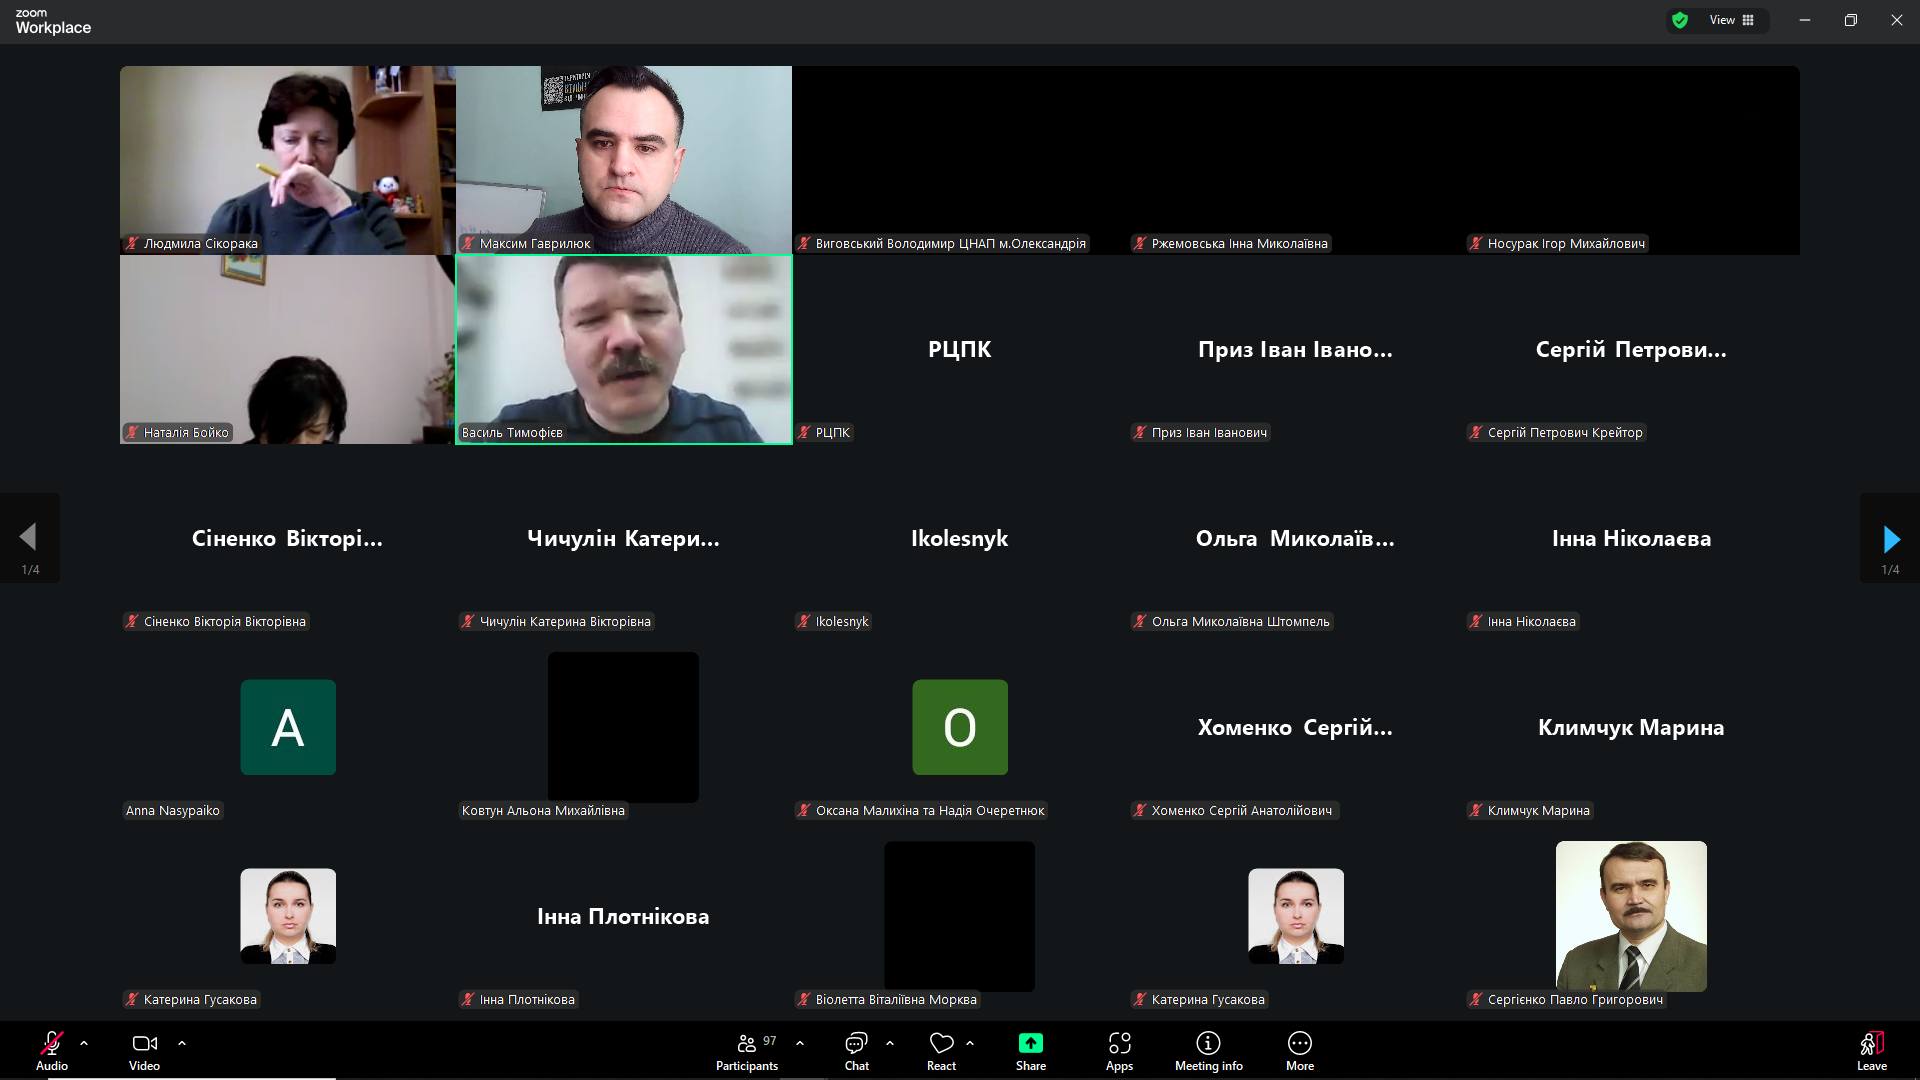Open the More options menu
1920x1080 pixels.
pyautogui.click(x=1299, y=1051)
